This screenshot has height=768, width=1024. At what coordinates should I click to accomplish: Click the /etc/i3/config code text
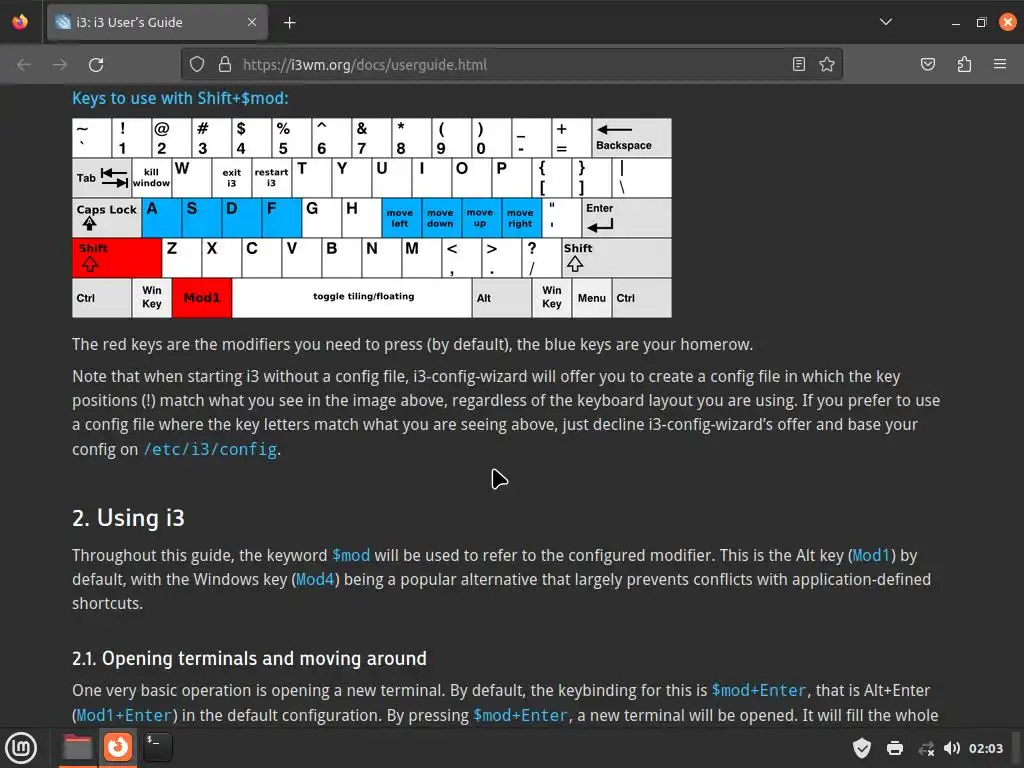point(210,449)
